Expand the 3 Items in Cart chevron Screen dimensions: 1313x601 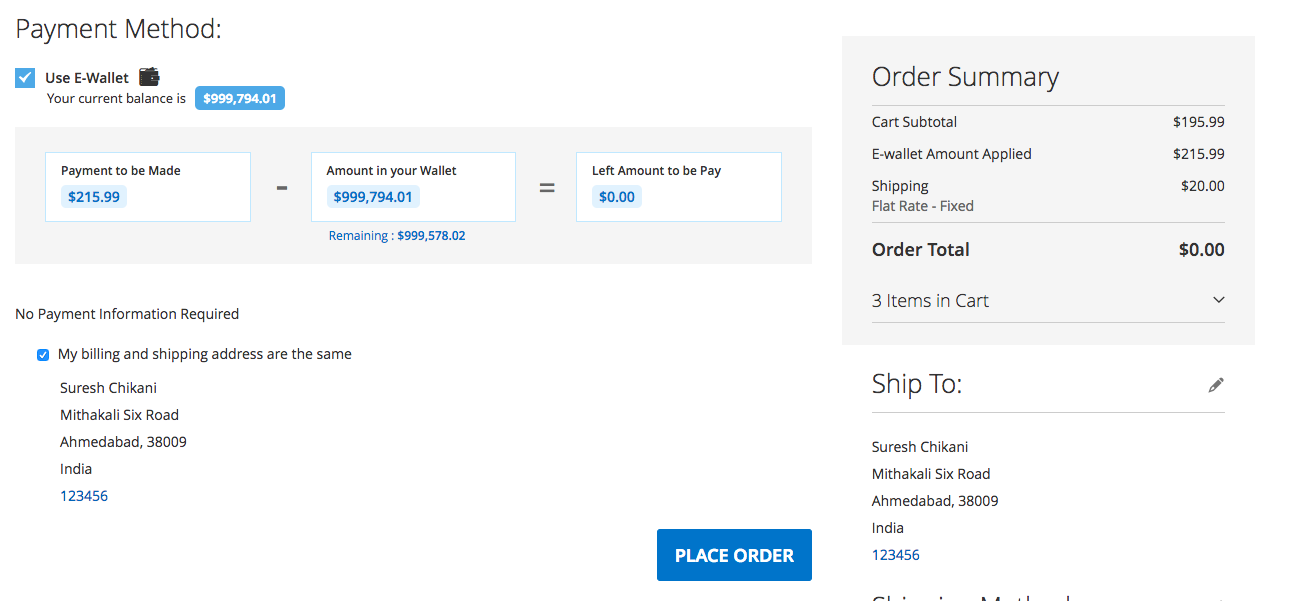1218,300
